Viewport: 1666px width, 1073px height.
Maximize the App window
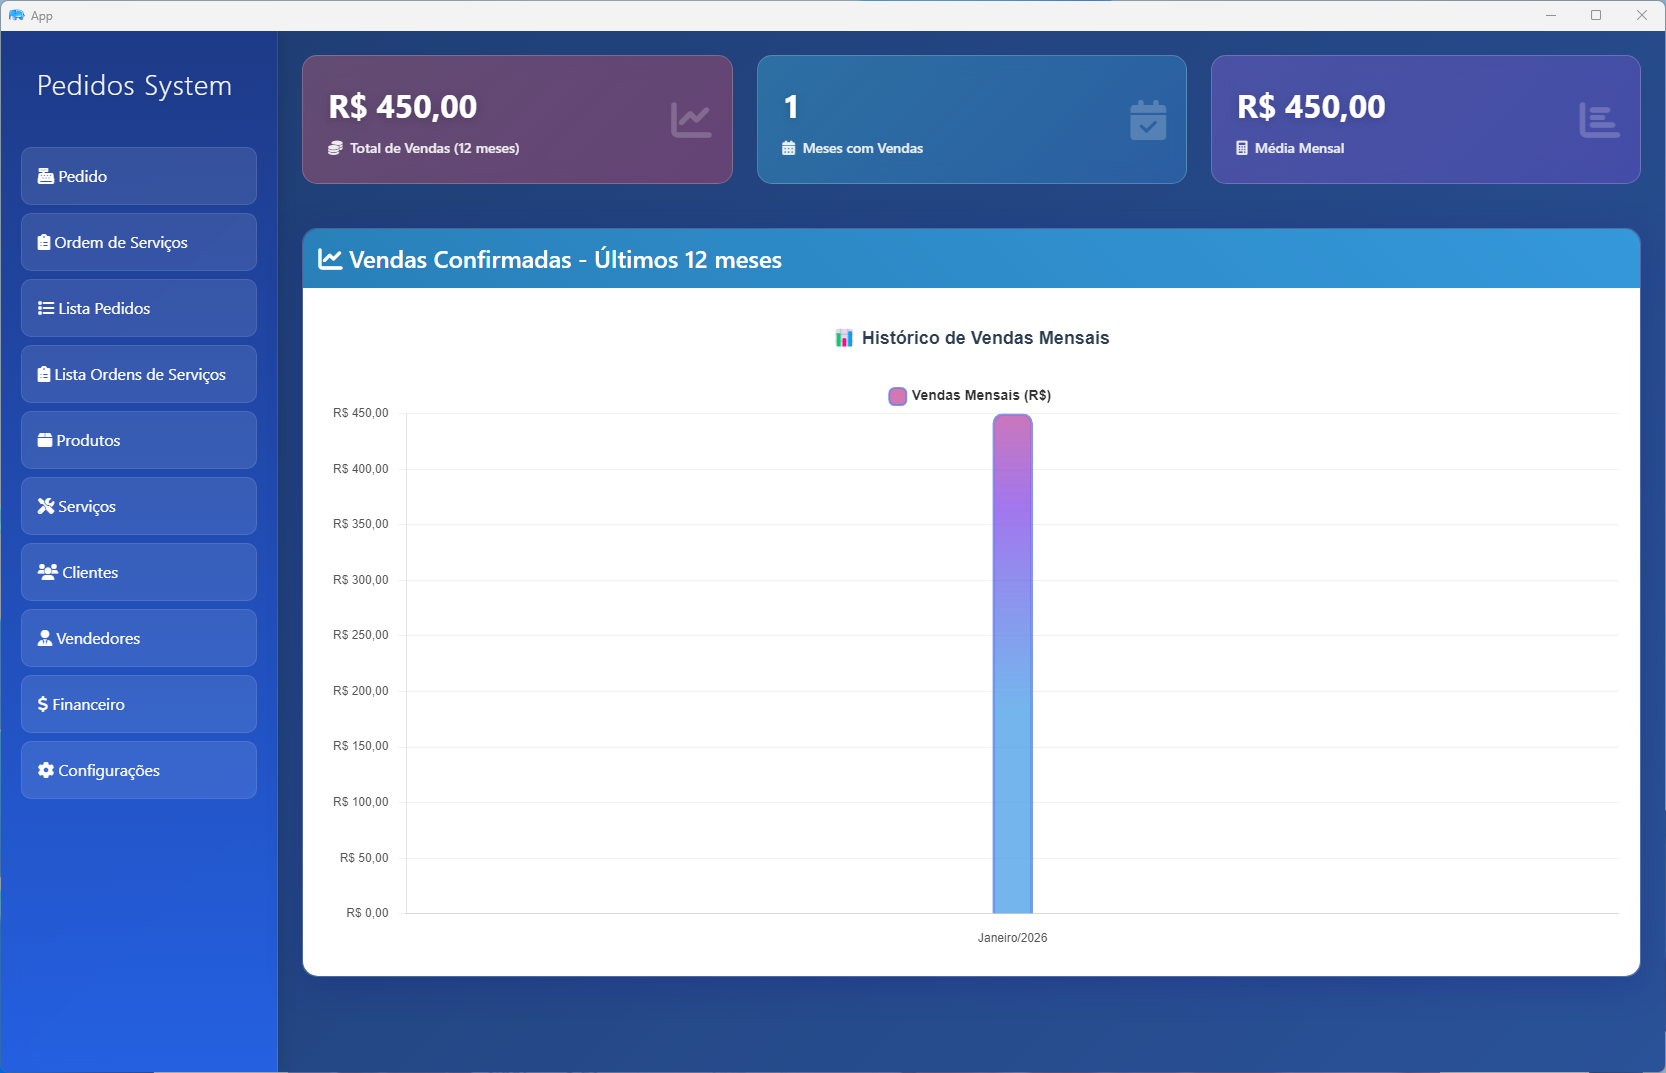coord(1596,15)
